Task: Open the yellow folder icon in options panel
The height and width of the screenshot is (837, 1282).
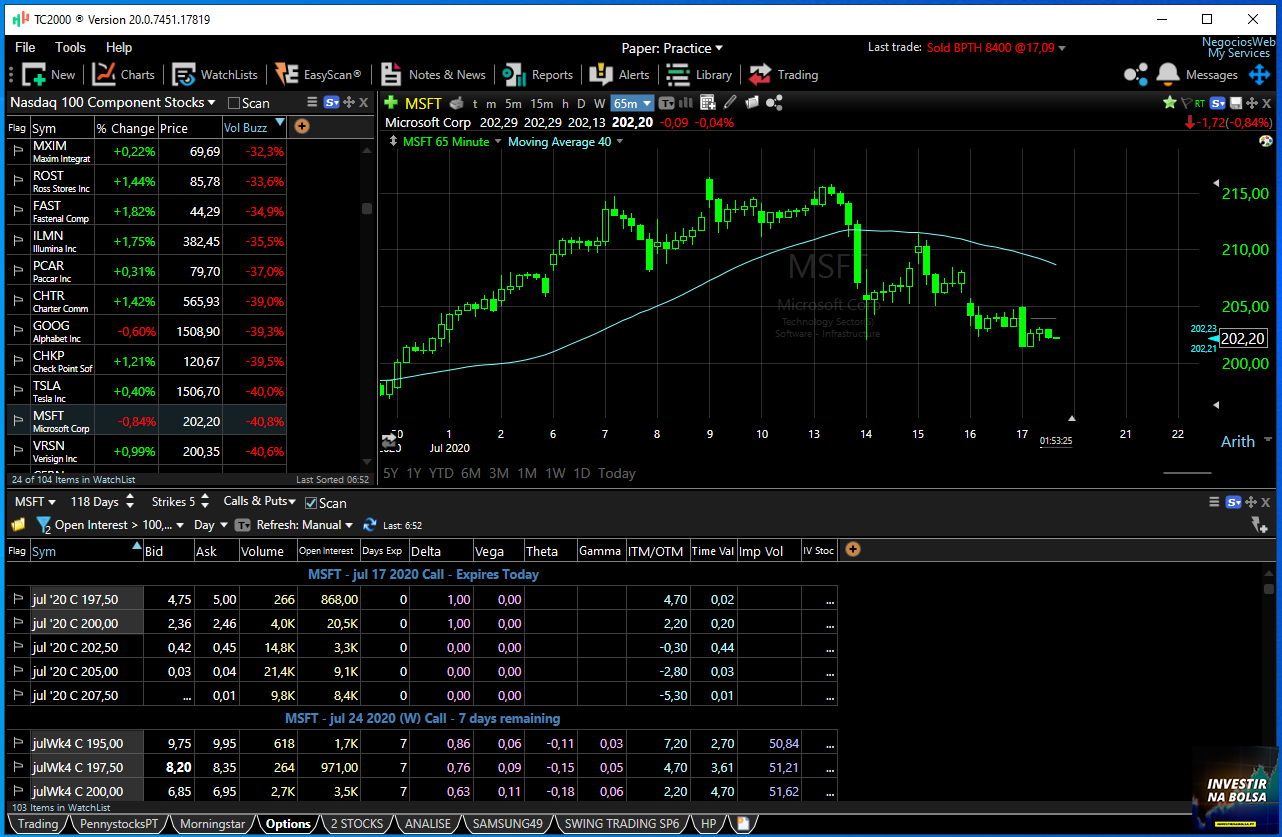Action: [18, 525]
